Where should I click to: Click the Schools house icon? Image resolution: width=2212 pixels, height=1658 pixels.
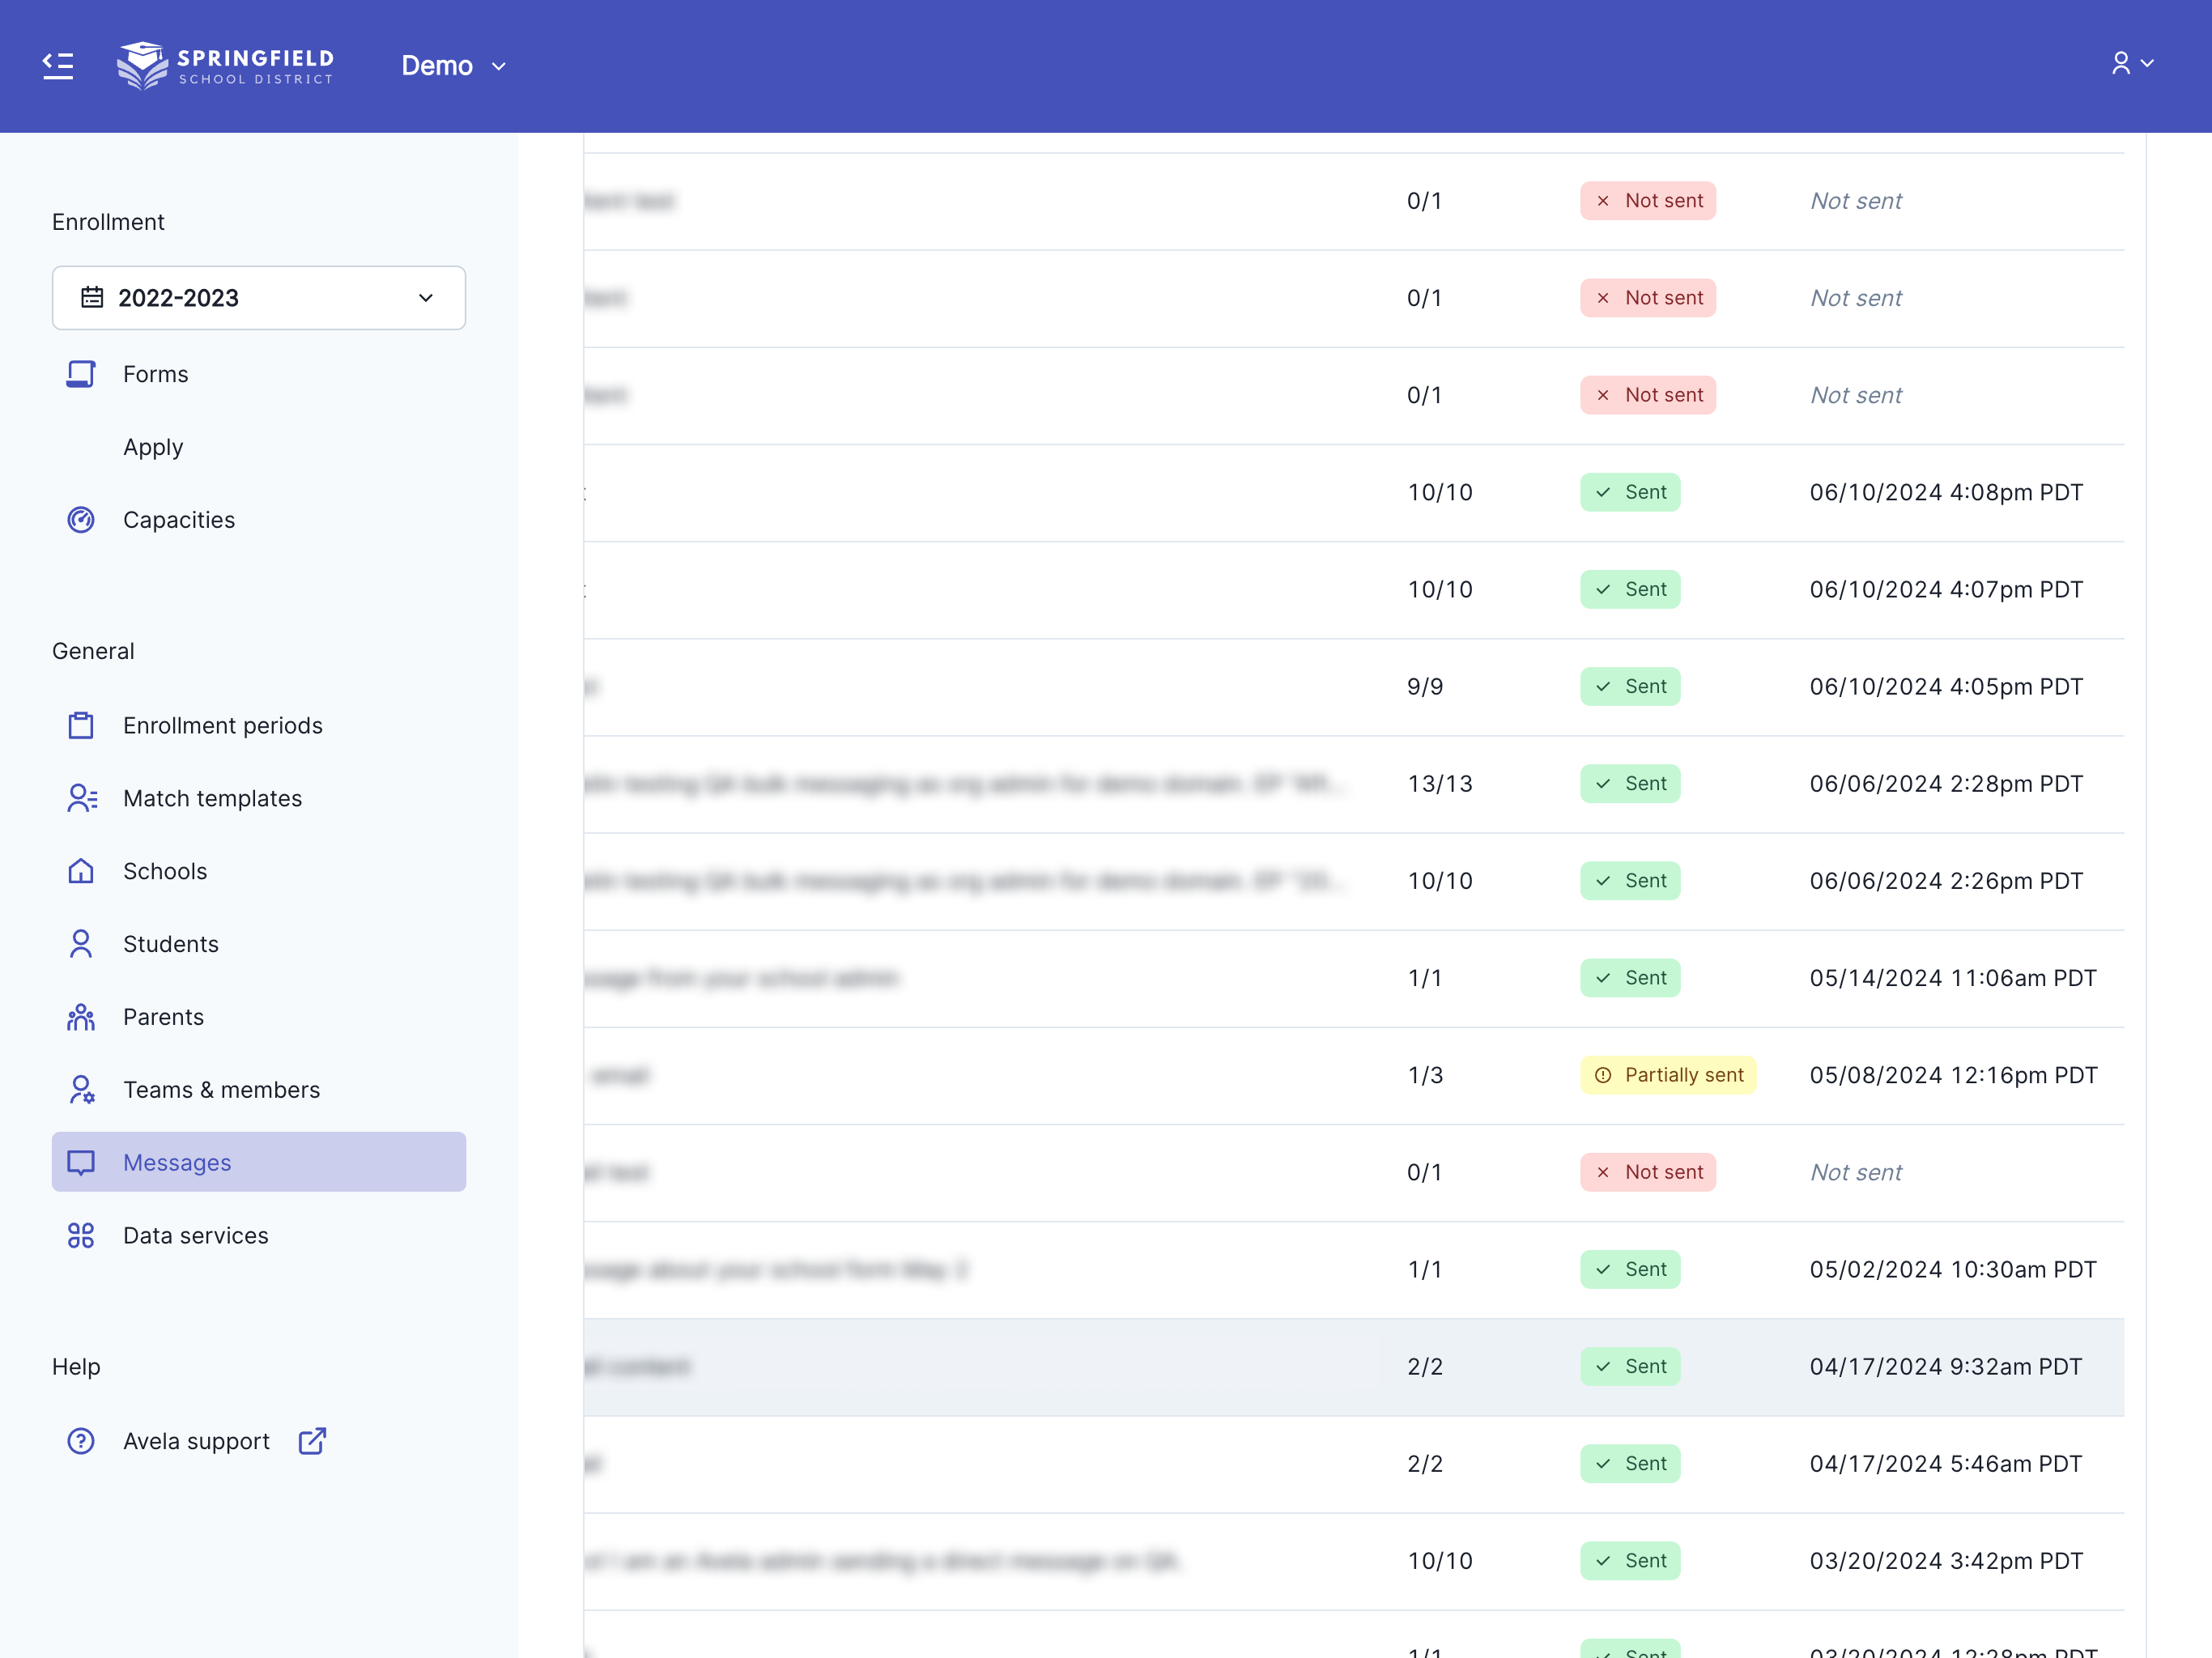click(81, 871)
